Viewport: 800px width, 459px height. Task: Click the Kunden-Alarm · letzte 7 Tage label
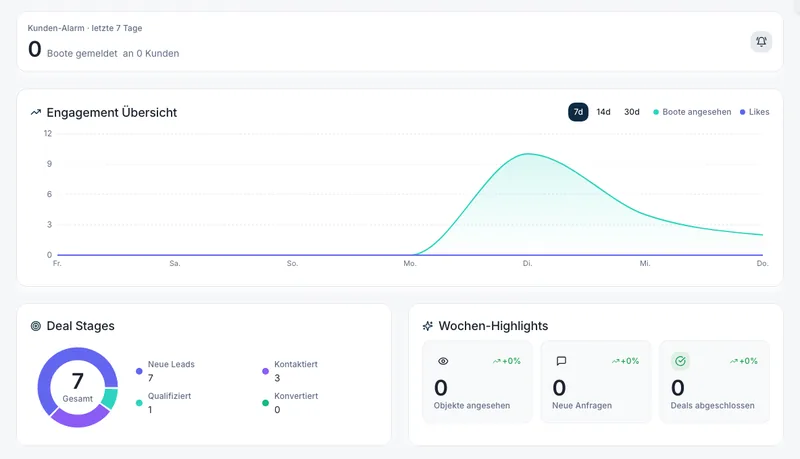(x=85, y=28)
